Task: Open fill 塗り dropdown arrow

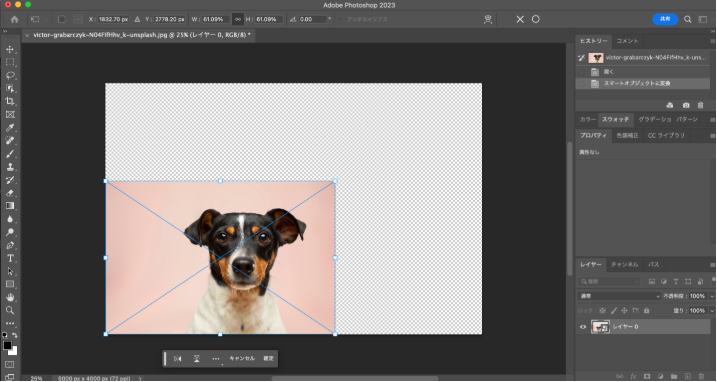Action: coord(711,311)
